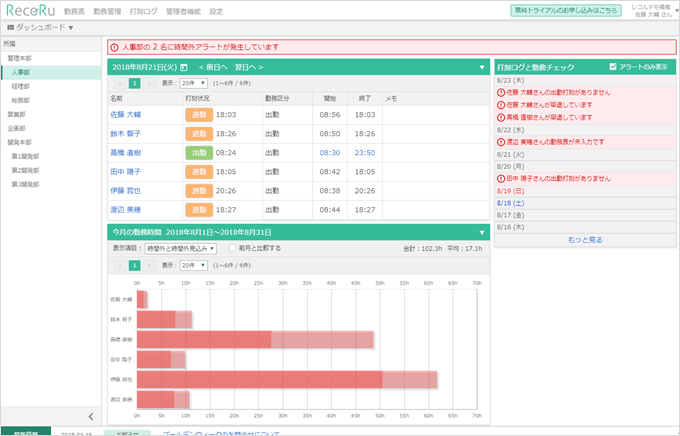Open 勤務表 menu
Image resolution: width=680 pixels, height=436 pixels.
(73, 10)
